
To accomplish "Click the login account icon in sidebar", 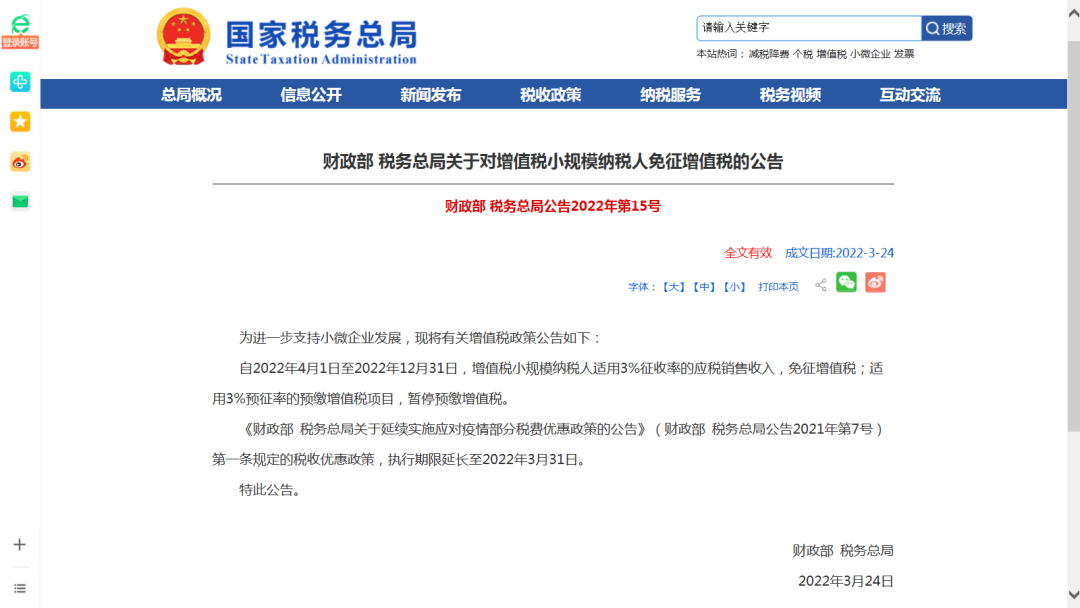I will click(20, 31).
